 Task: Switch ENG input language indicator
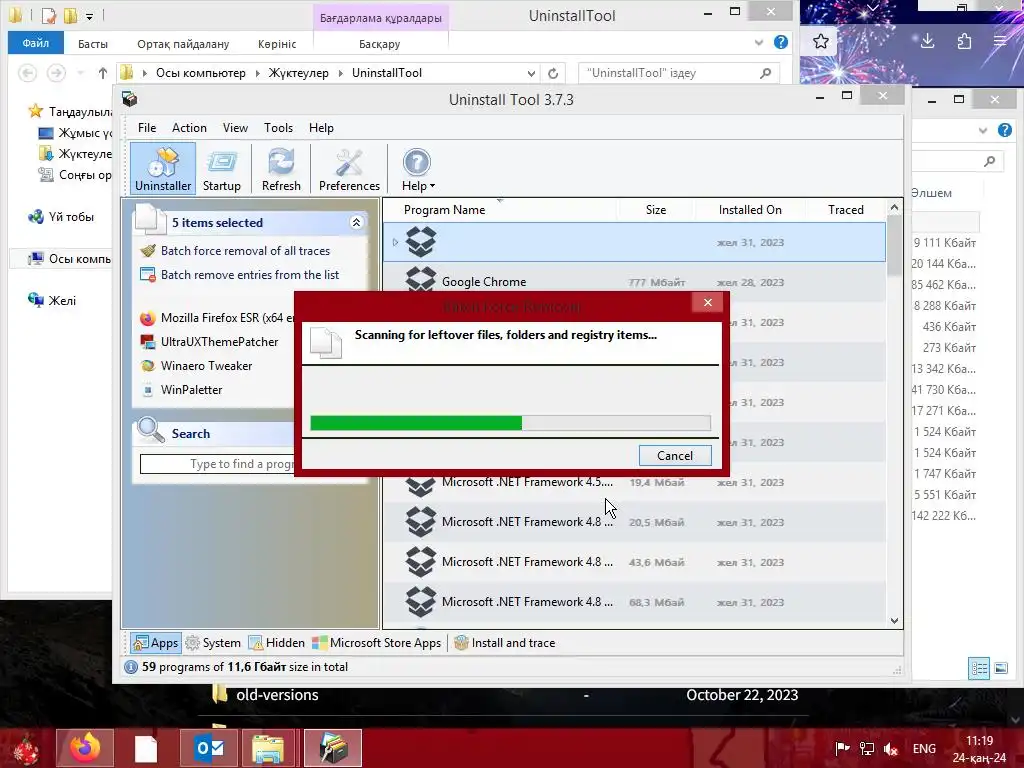click(924, 748)
